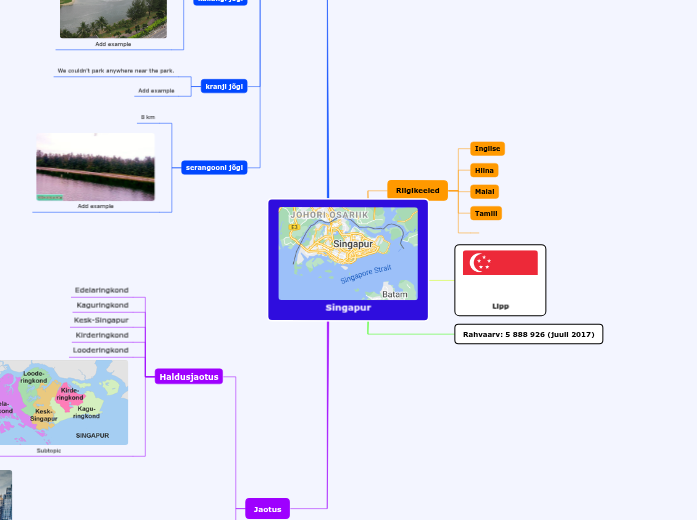Click the Subtopic label under districts map
697x520 pixels.
pos(49,451)
